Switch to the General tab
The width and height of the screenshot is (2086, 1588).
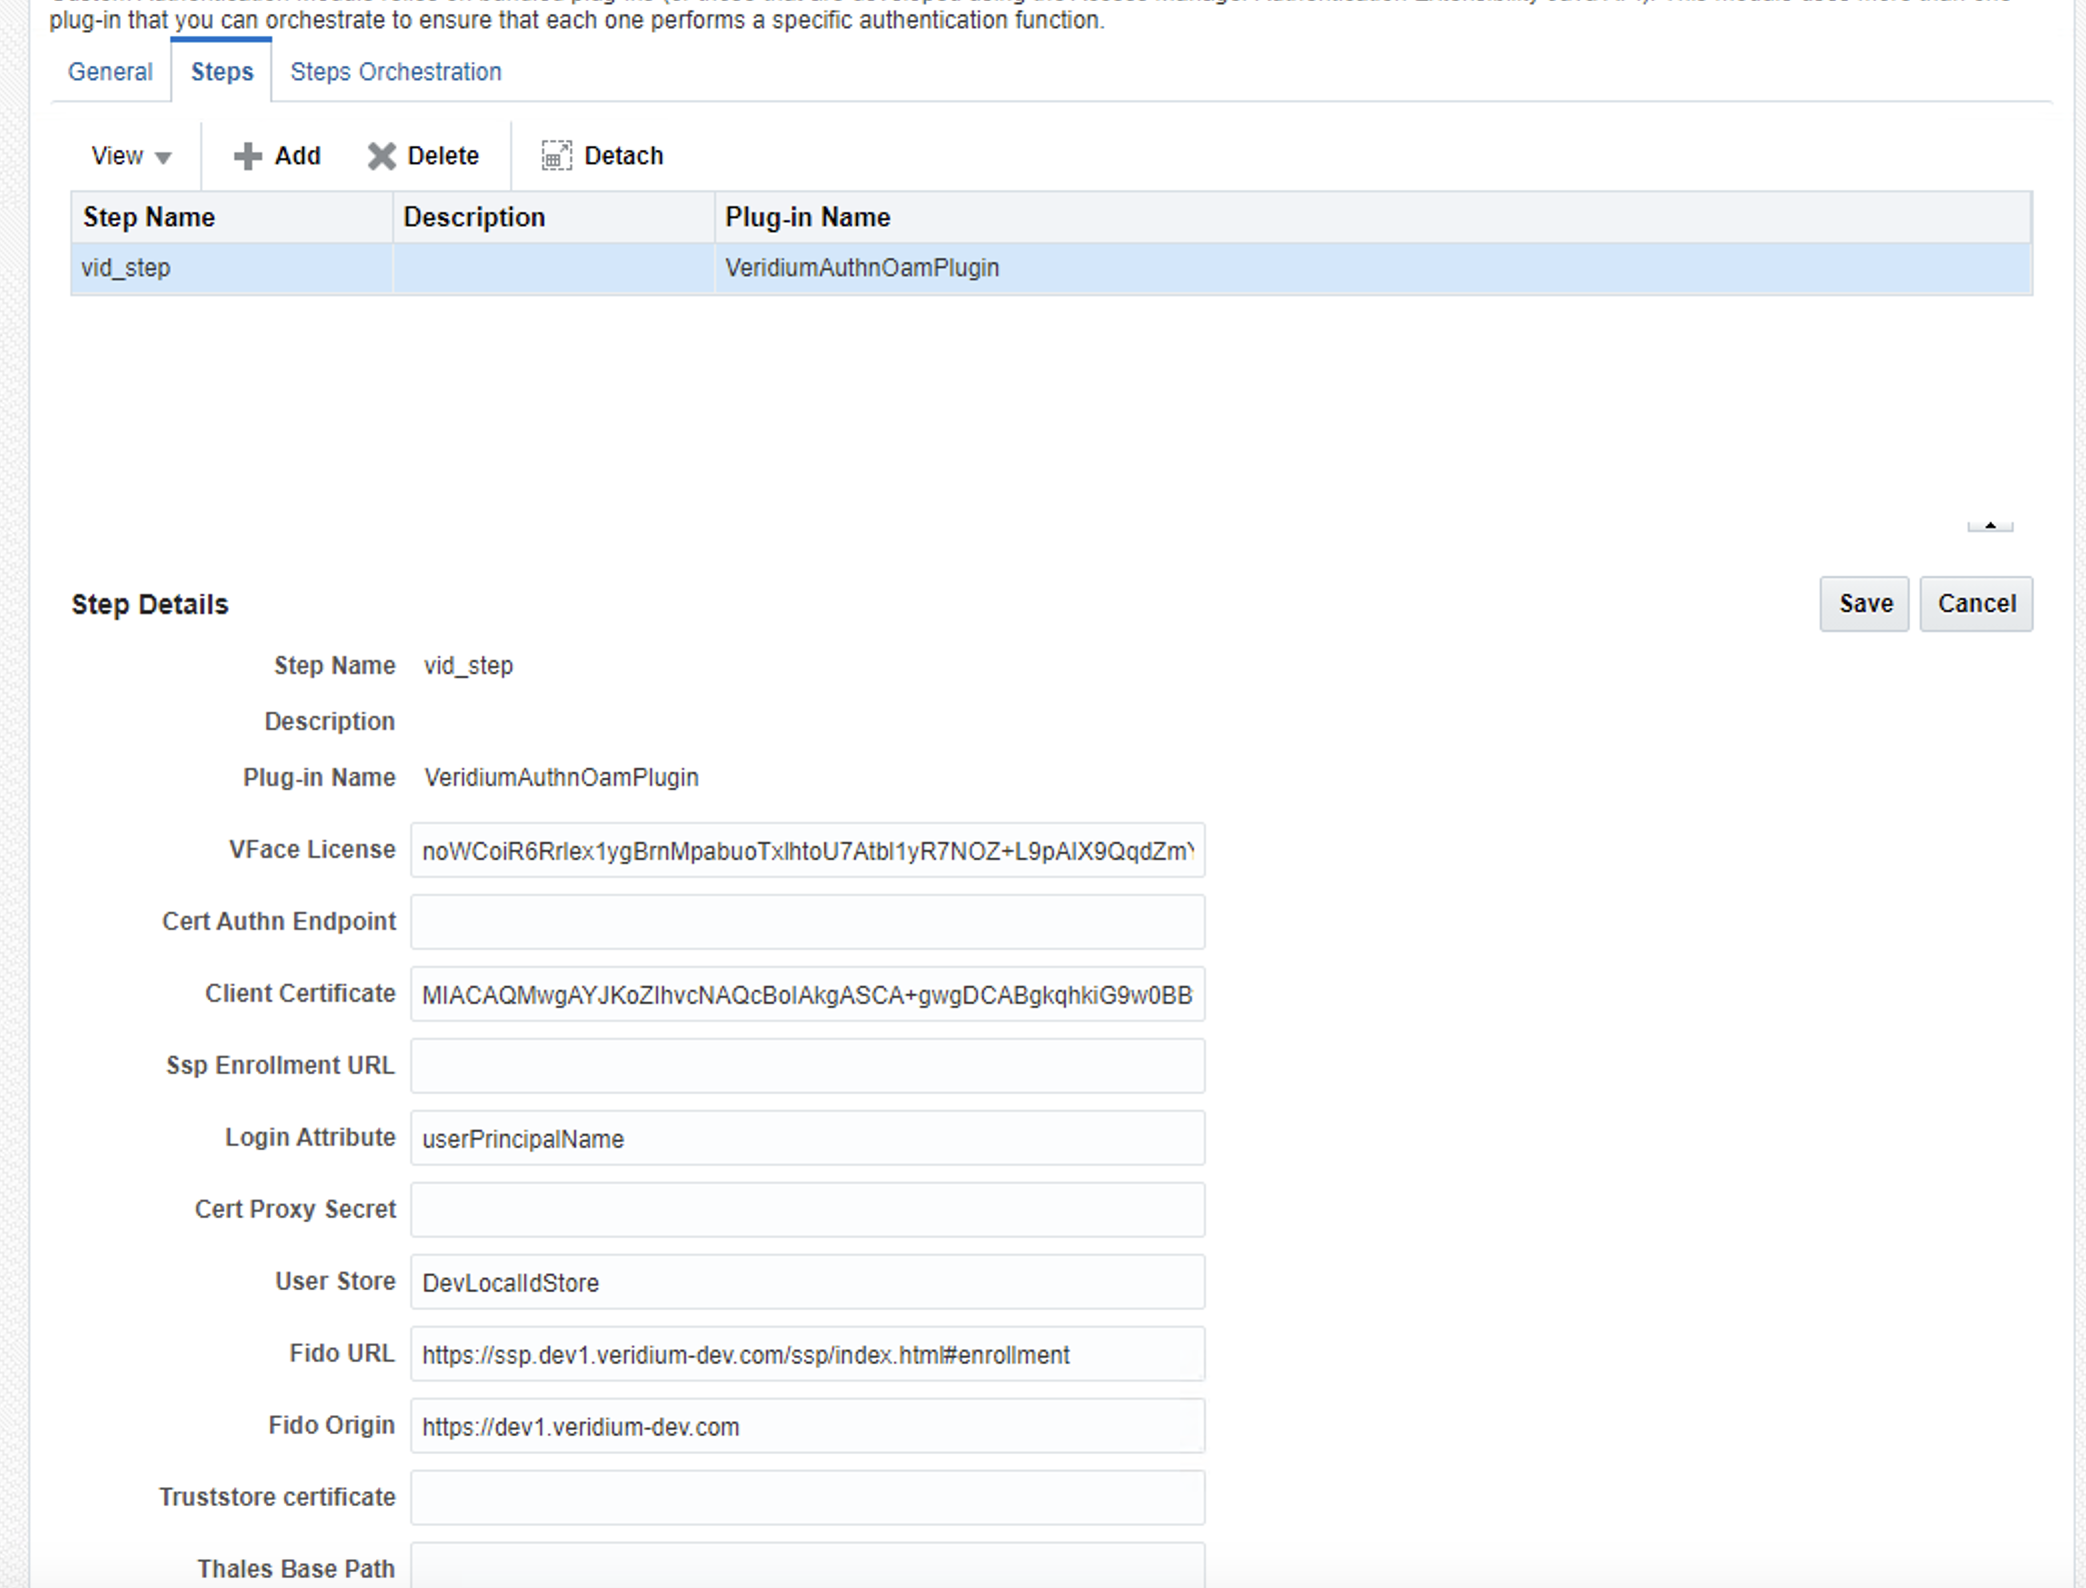point(110,72)
